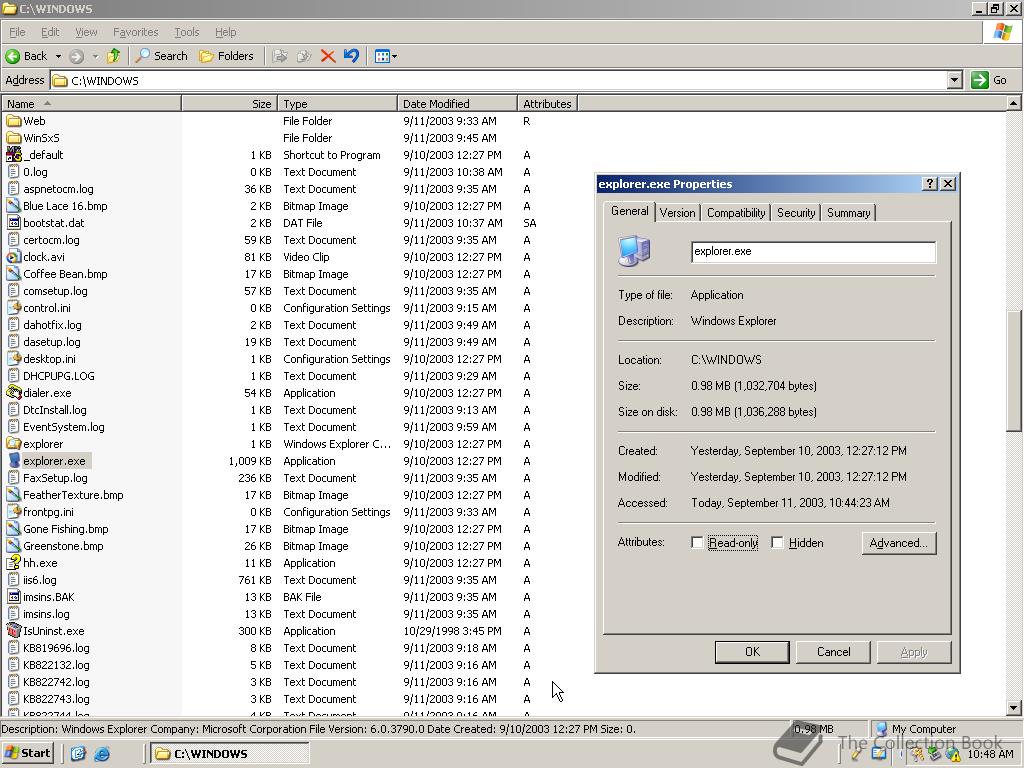Select the IsUninst.exe icon
The width and height of the screenshot is (1024, 768).
13,630
